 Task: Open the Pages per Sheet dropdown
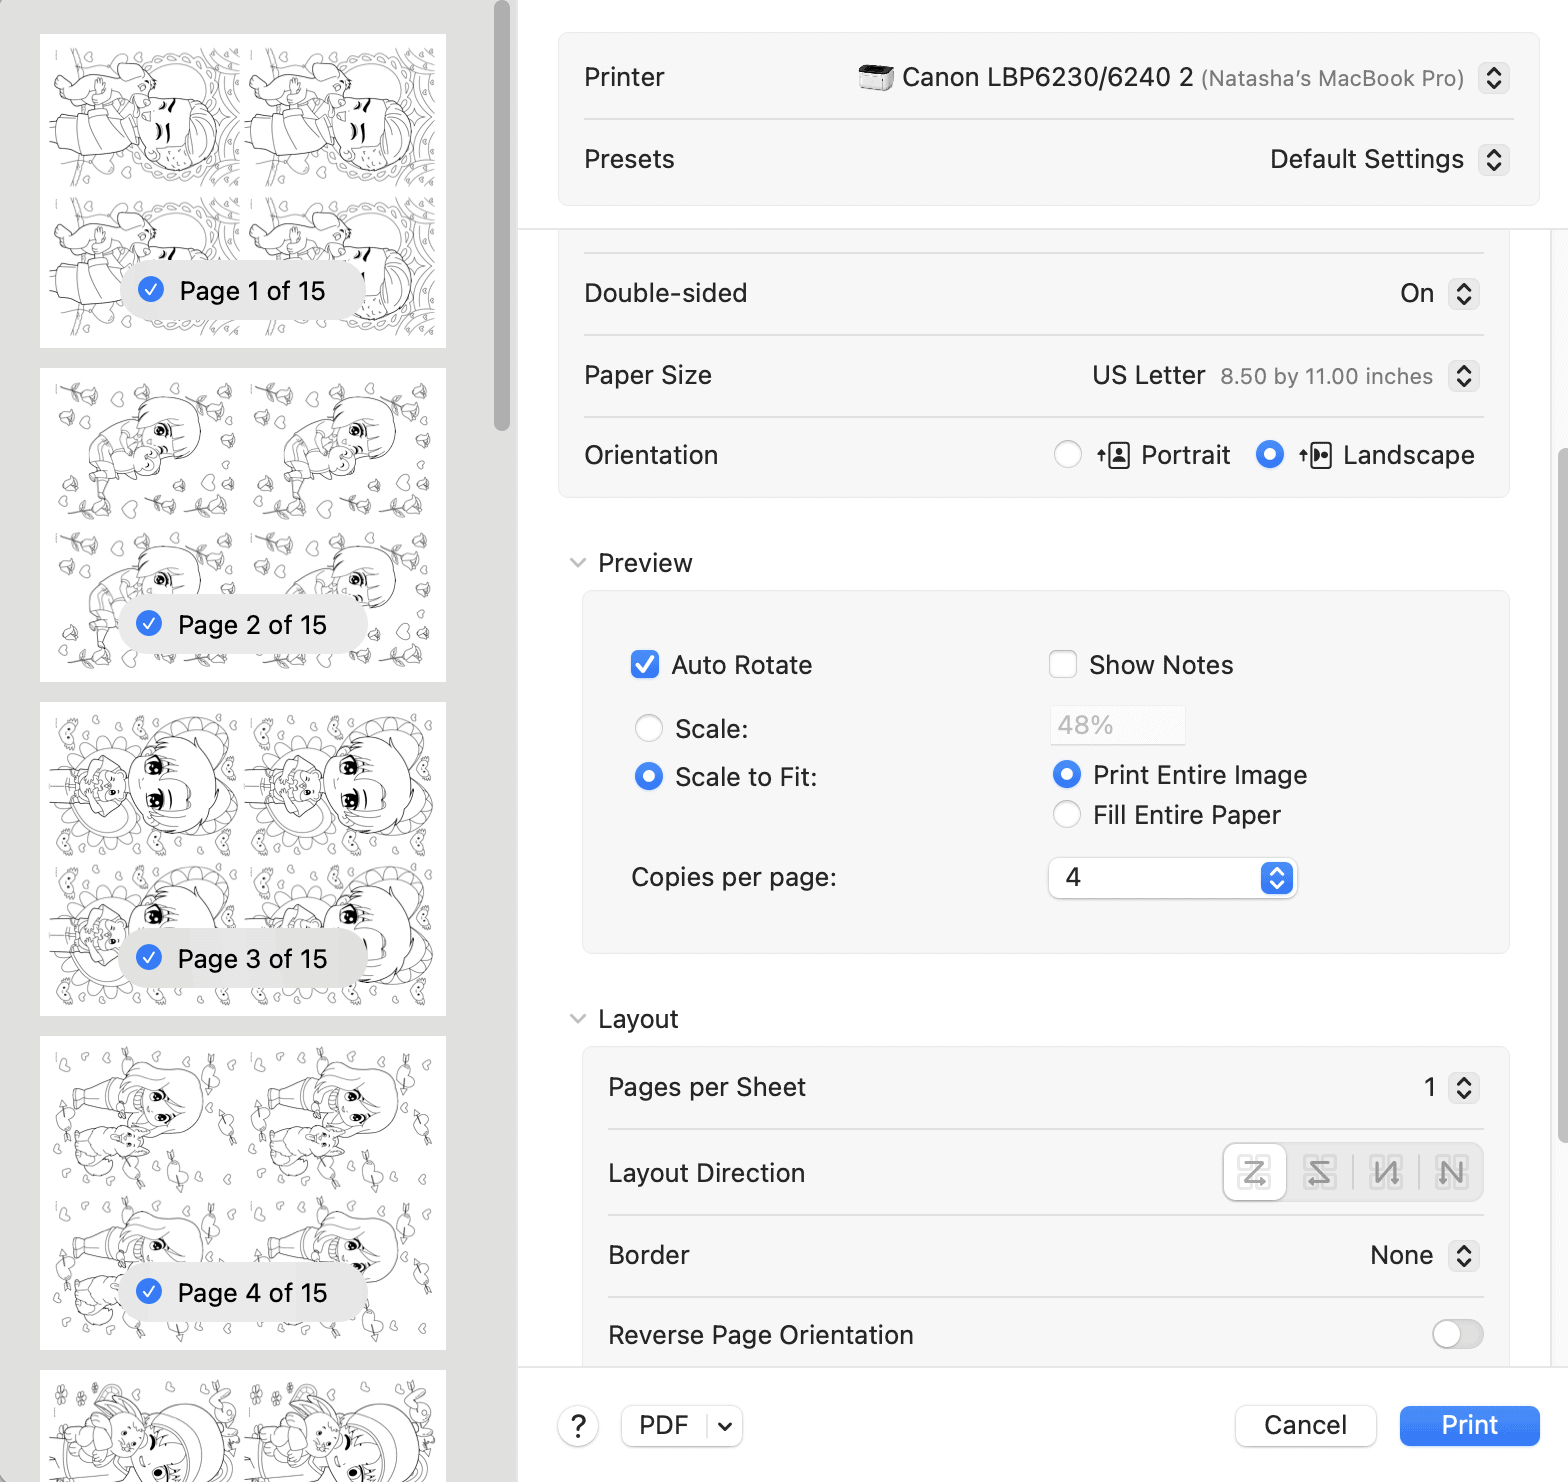coord(1464,1088)
